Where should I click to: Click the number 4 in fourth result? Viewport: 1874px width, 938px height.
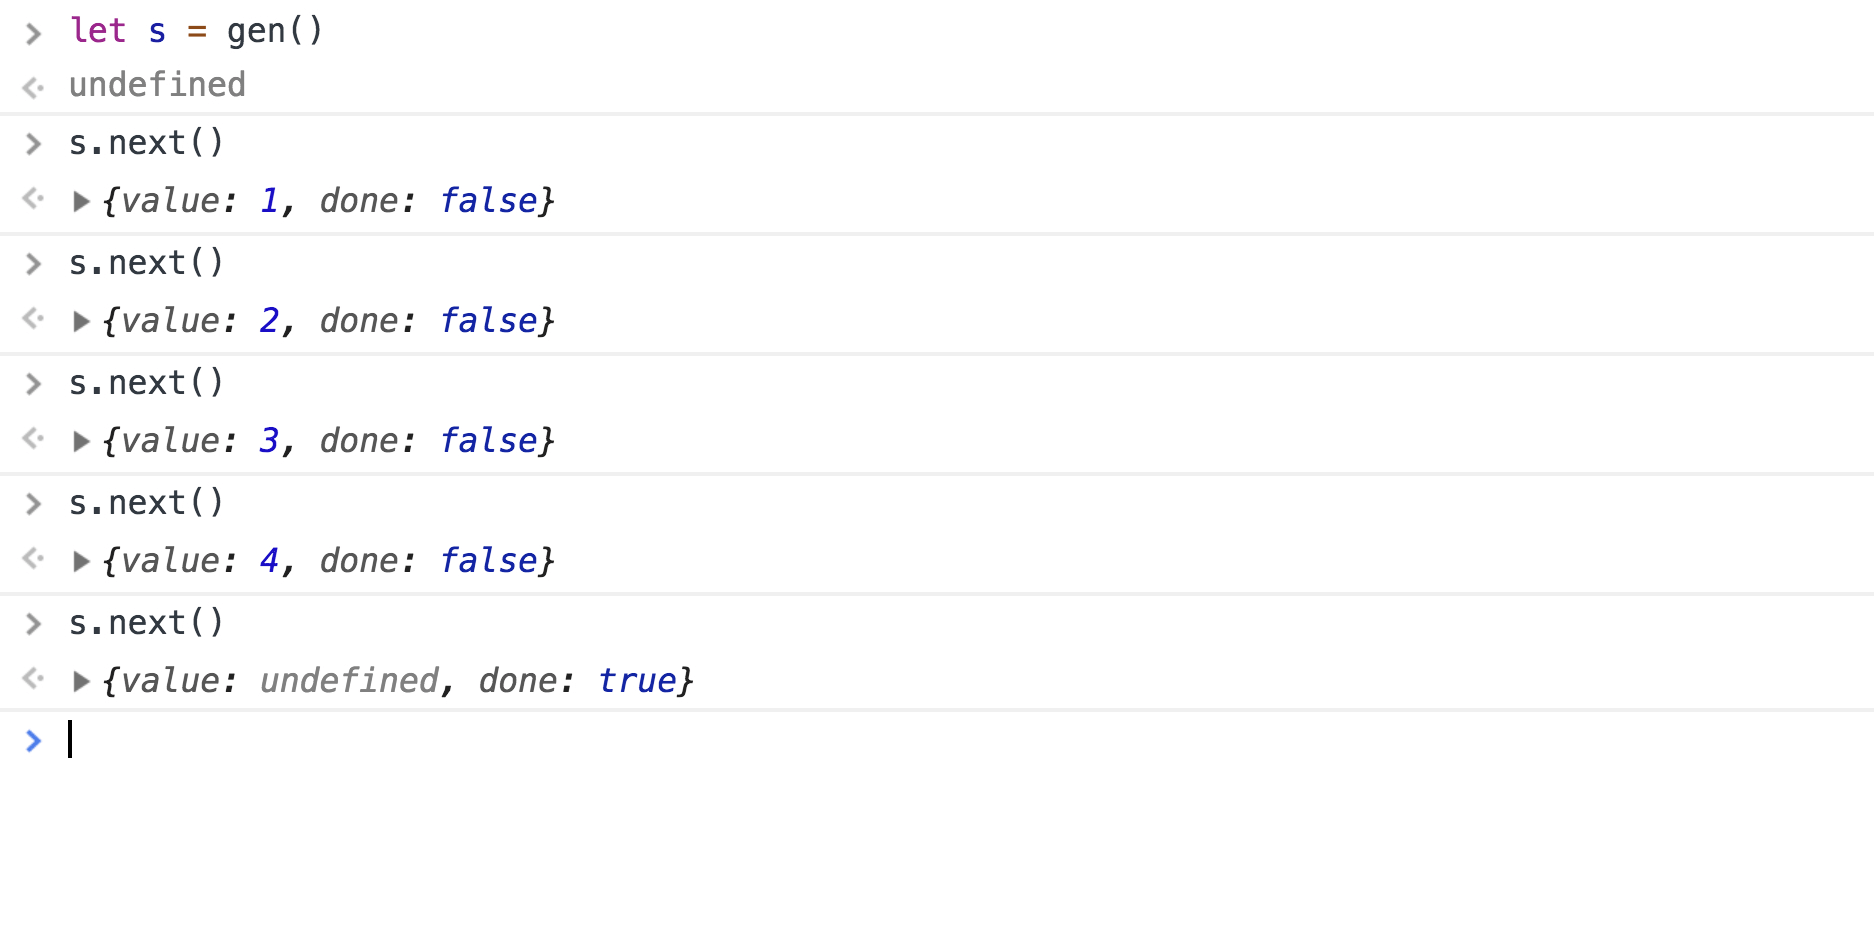tap(269, 561)
